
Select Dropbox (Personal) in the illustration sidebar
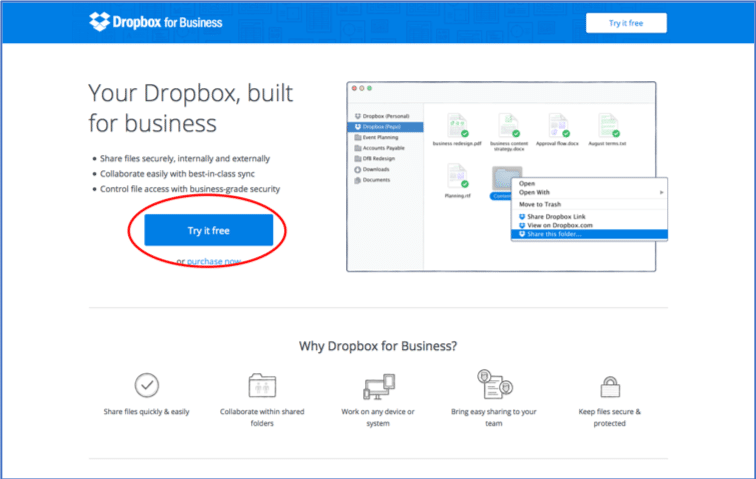(385, 116)
